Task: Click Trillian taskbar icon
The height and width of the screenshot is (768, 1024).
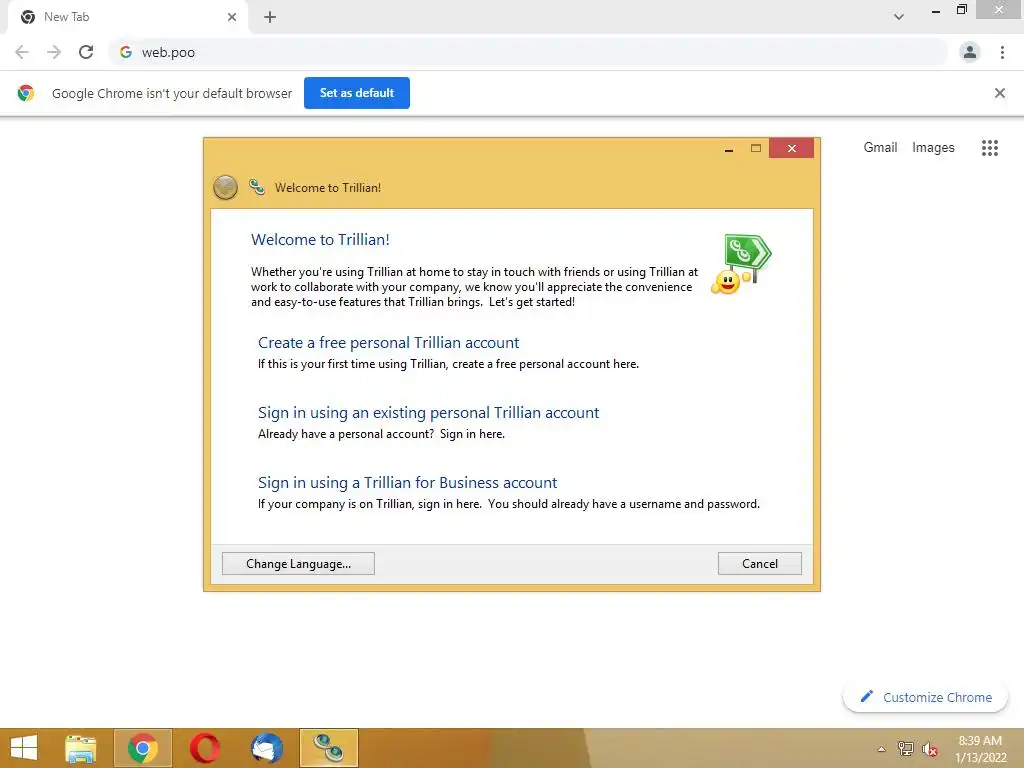Action: coord(328,748)
